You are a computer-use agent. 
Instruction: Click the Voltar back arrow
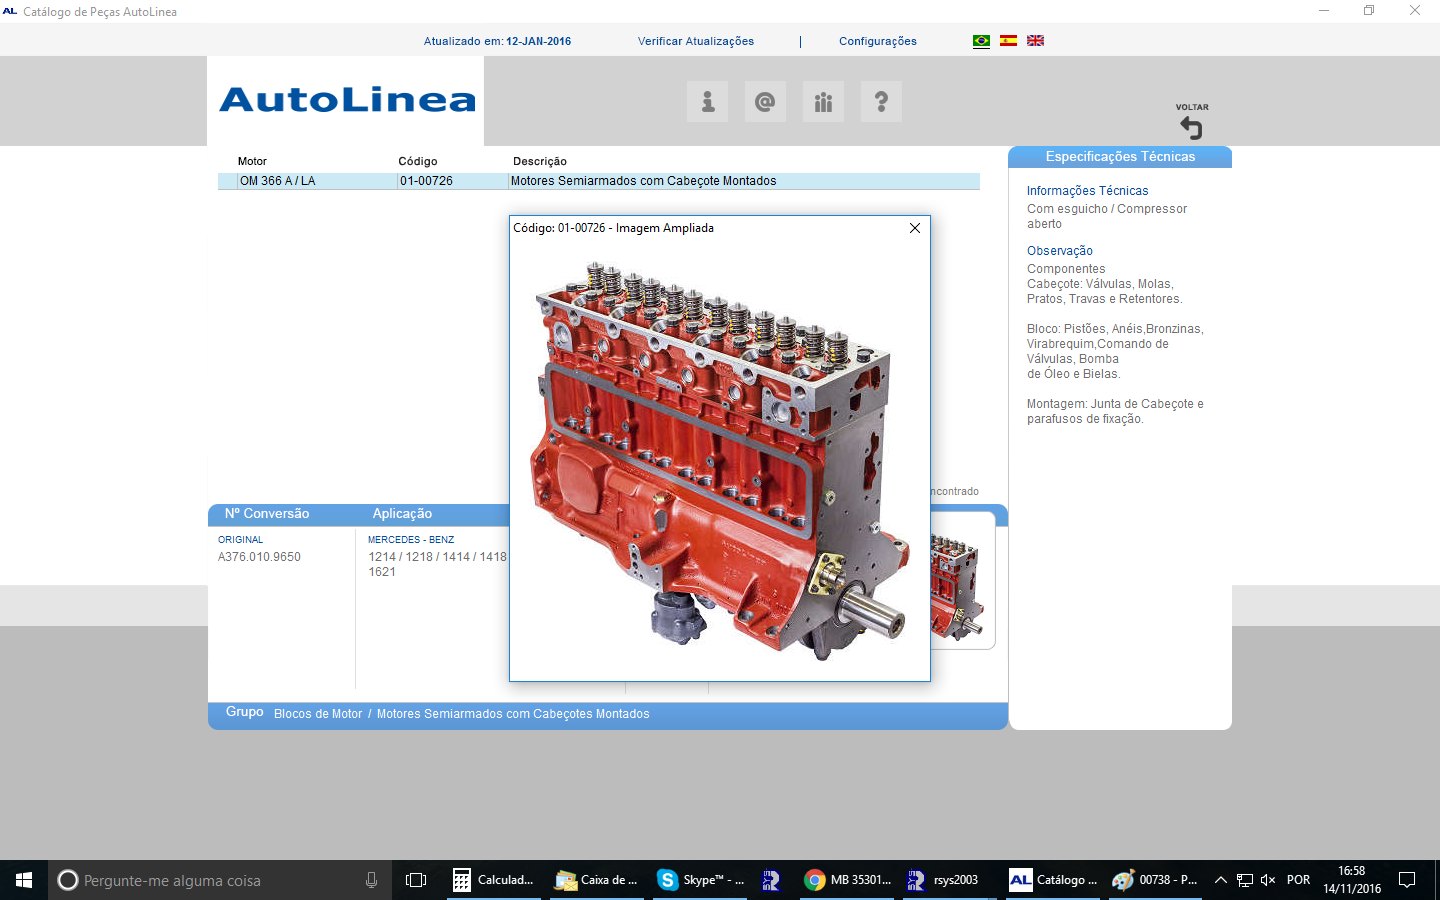[x=1191, y=127]
